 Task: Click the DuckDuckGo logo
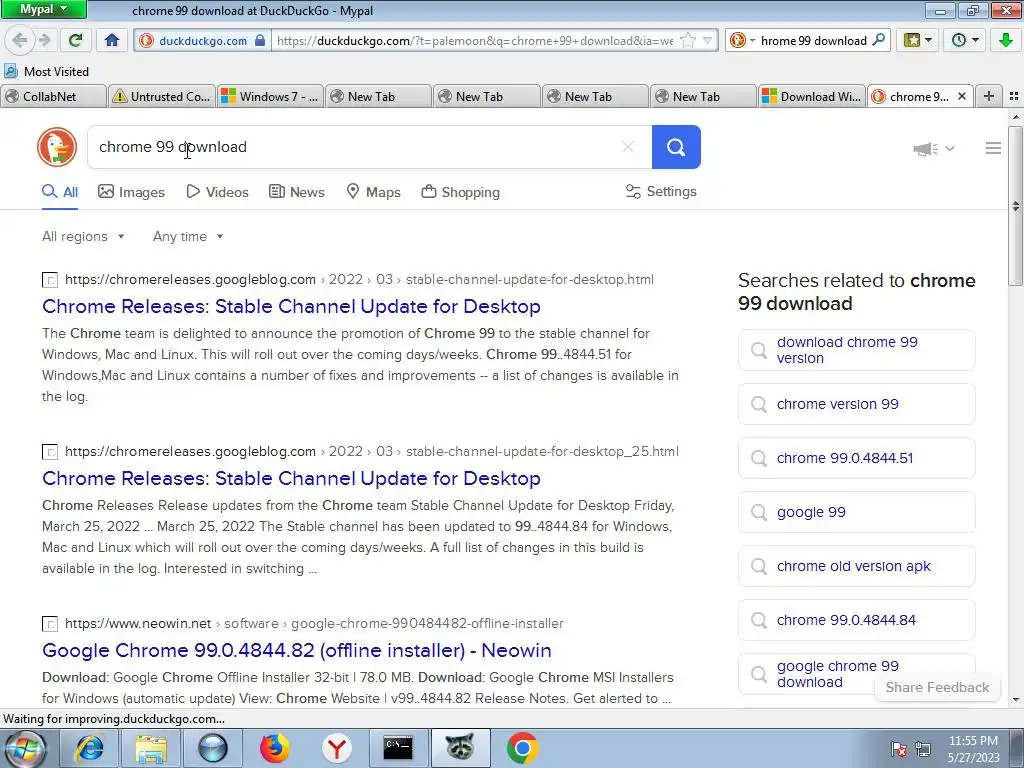57,147
